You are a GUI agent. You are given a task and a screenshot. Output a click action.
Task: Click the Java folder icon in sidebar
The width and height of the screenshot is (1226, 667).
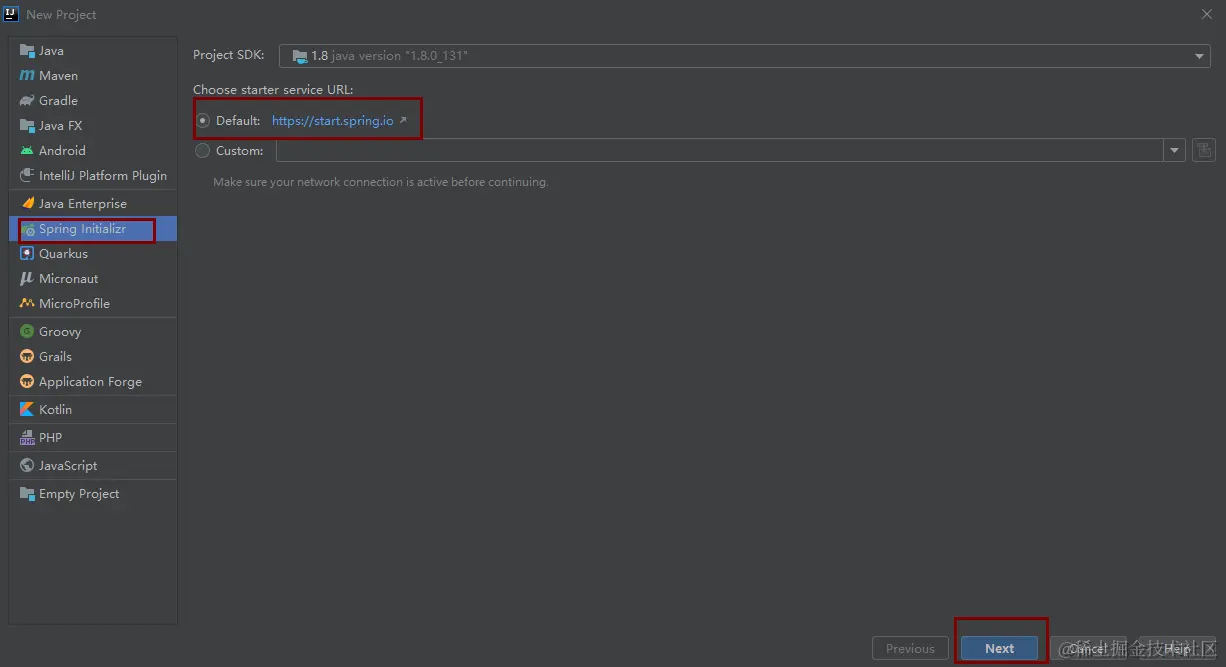click(x=27, y=50)
